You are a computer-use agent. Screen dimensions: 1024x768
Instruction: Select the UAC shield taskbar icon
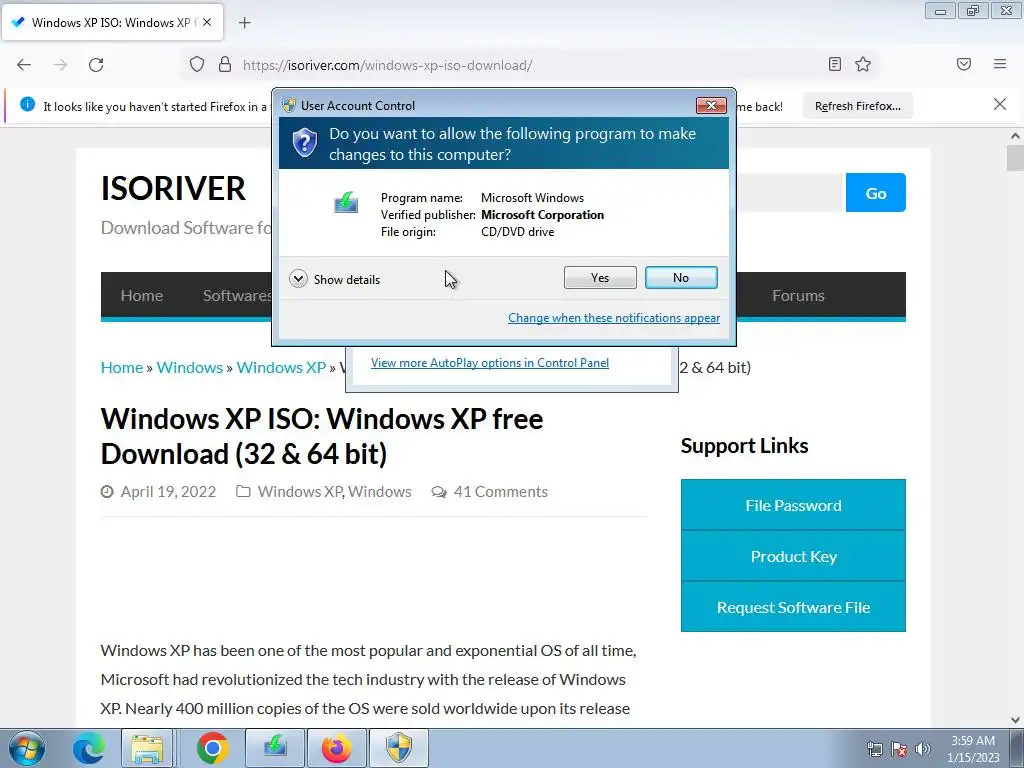(x=398, y=748)
